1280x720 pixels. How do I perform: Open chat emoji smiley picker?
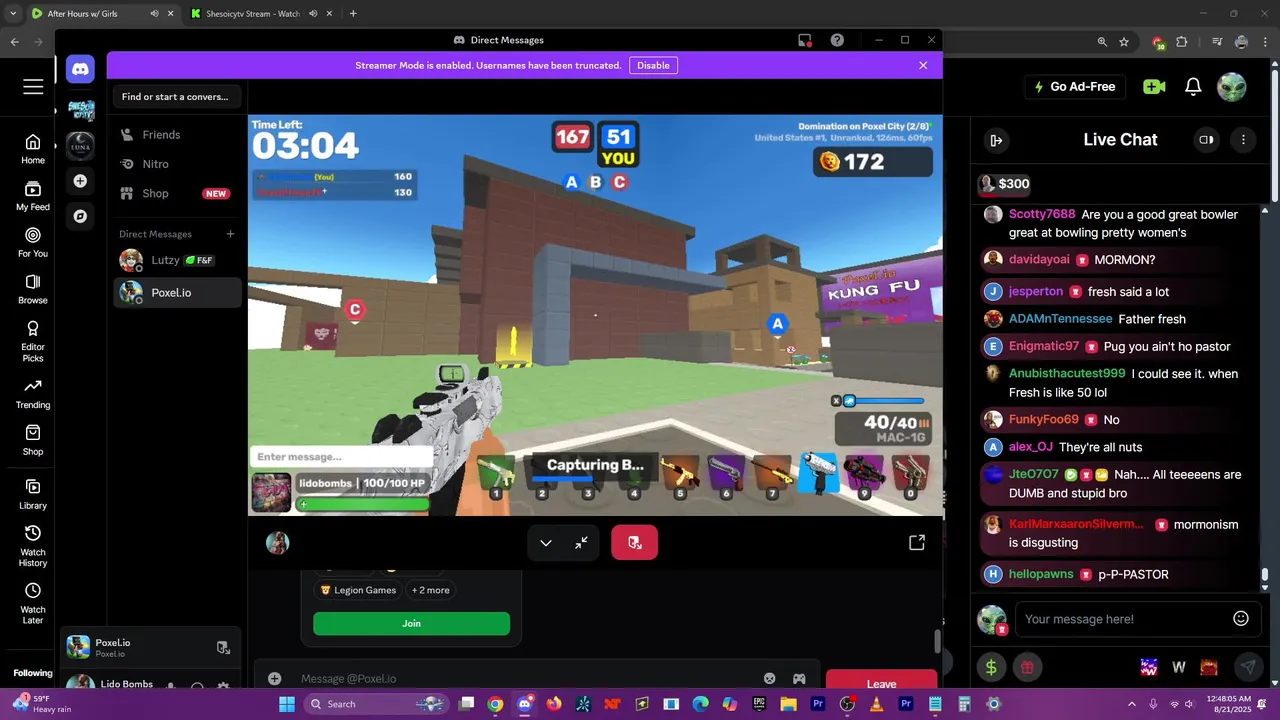coord(1241,619)
